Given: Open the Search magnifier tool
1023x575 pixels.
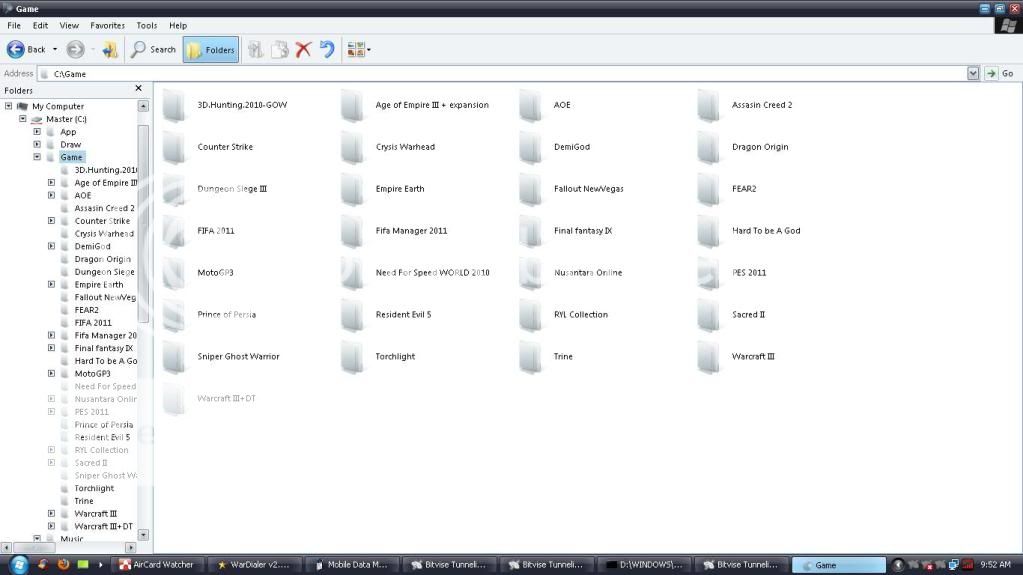Looking at the screenshot, I should 153,50.
